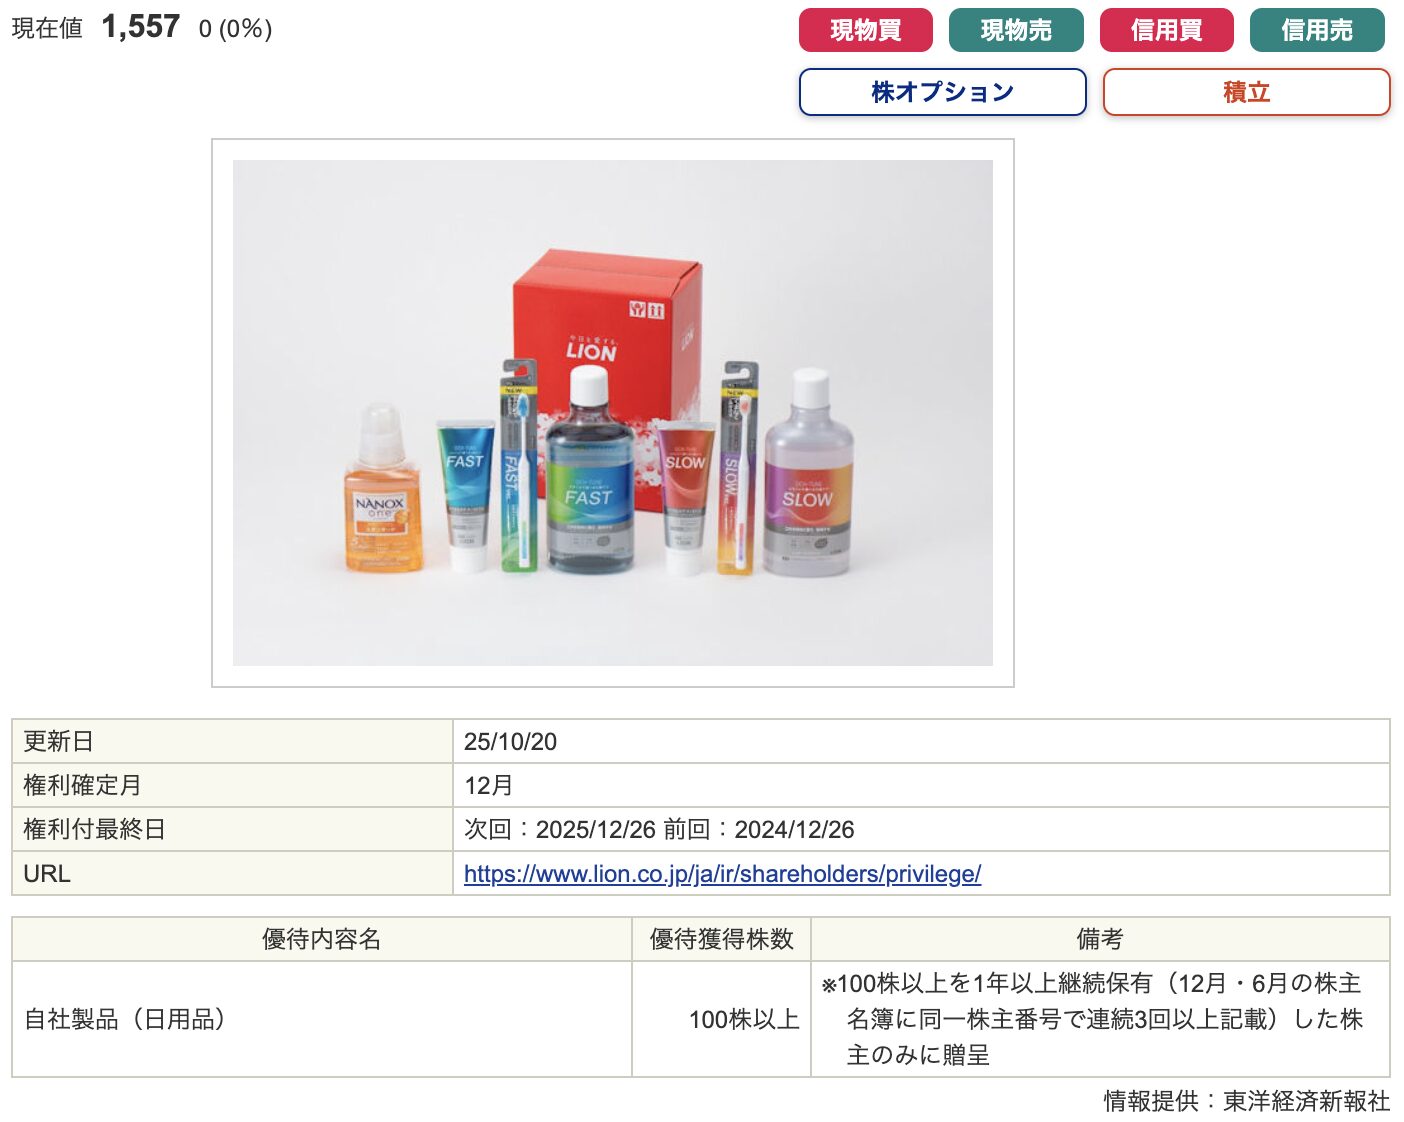The image size is (1404, 1122).
Task: Click the 12月 value cell
Action: pyautogui.click(x=921, y=785)
